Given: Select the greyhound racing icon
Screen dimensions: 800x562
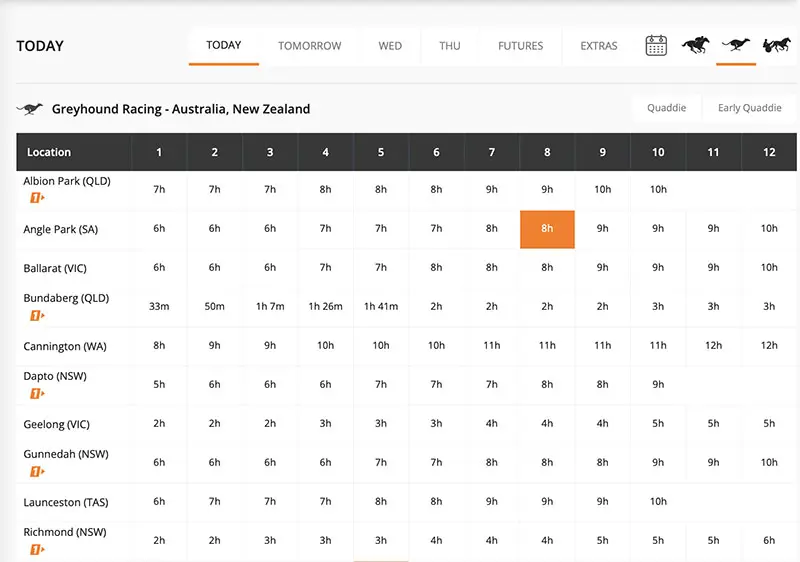Looking at the screenshot, I should [x=736, y=45].
